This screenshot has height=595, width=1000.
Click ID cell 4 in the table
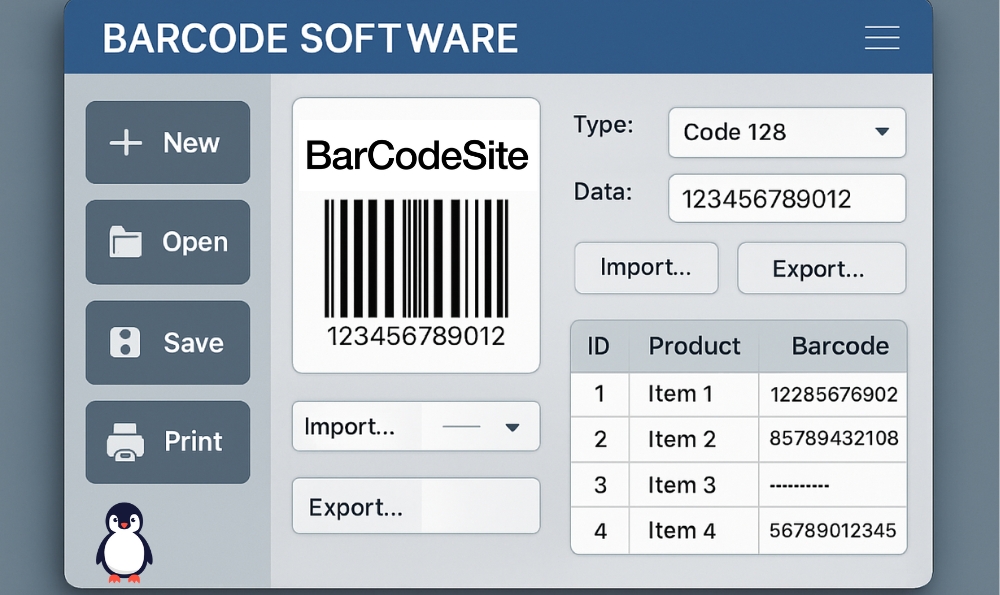(x=600, y=531)
